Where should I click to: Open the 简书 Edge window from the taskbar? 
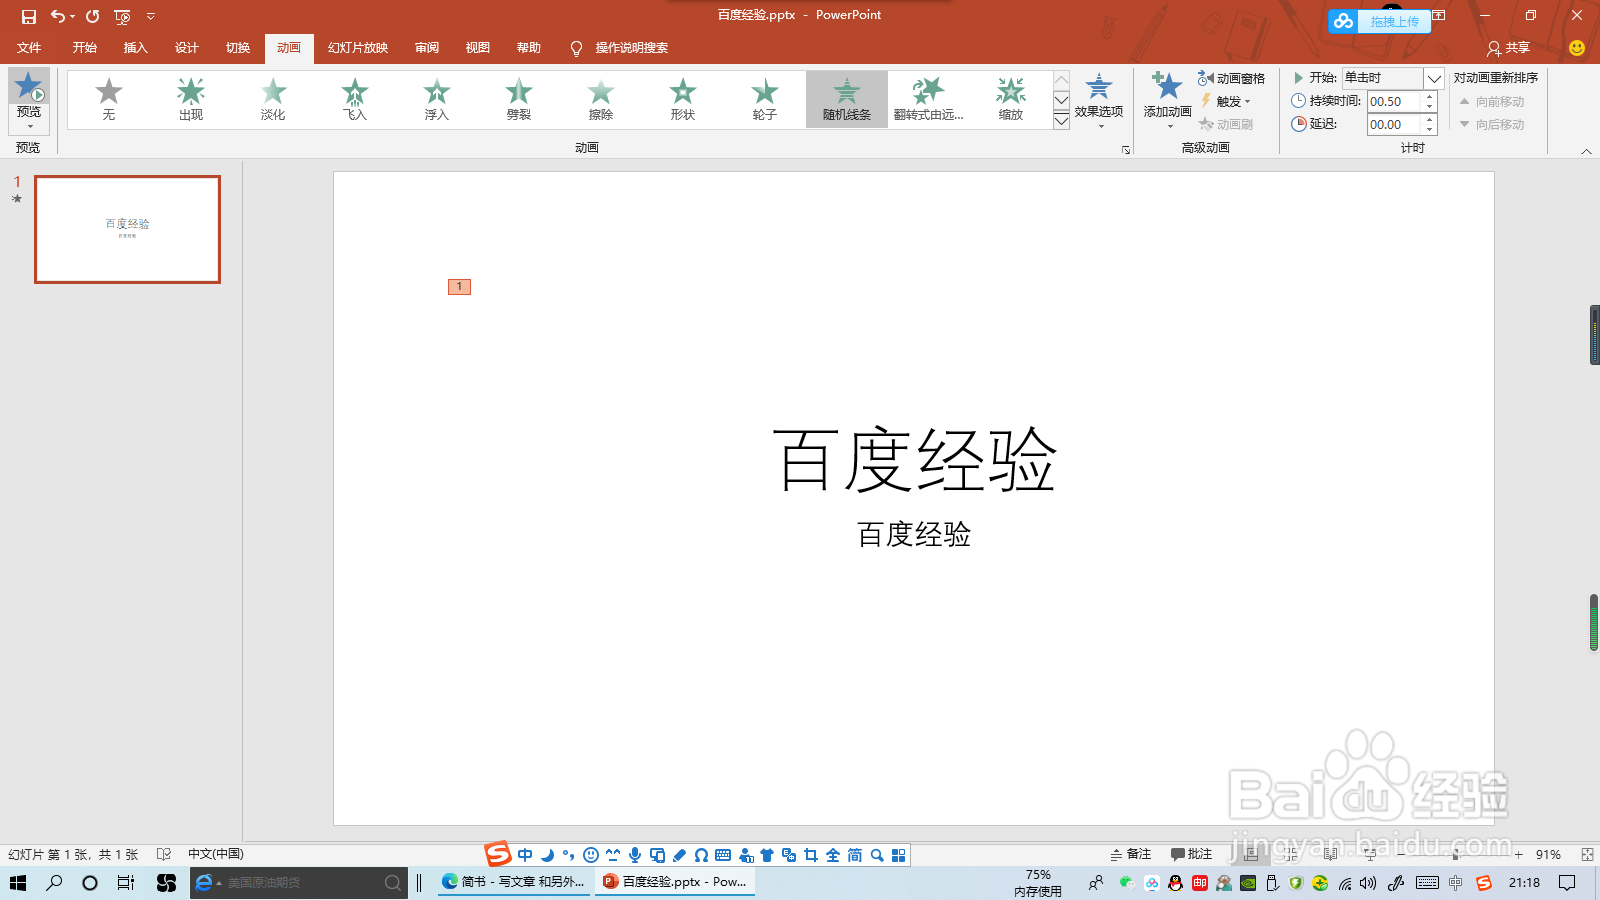tap(514, 882)
